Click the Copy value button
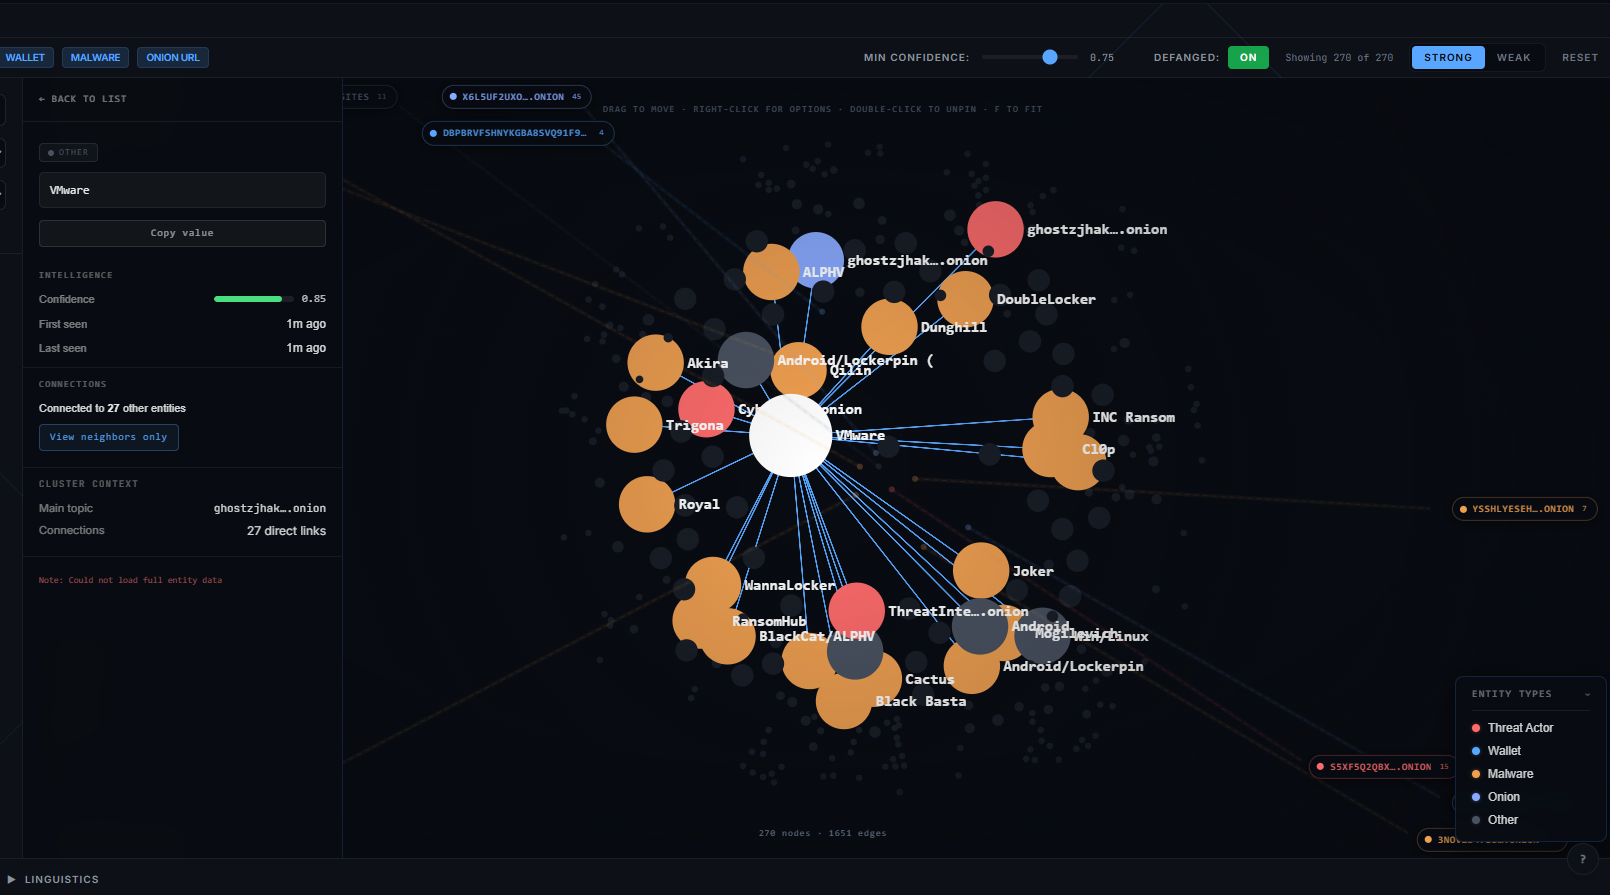The width and height of the screenshot is (1610, 895). click(x=182, y=233)
